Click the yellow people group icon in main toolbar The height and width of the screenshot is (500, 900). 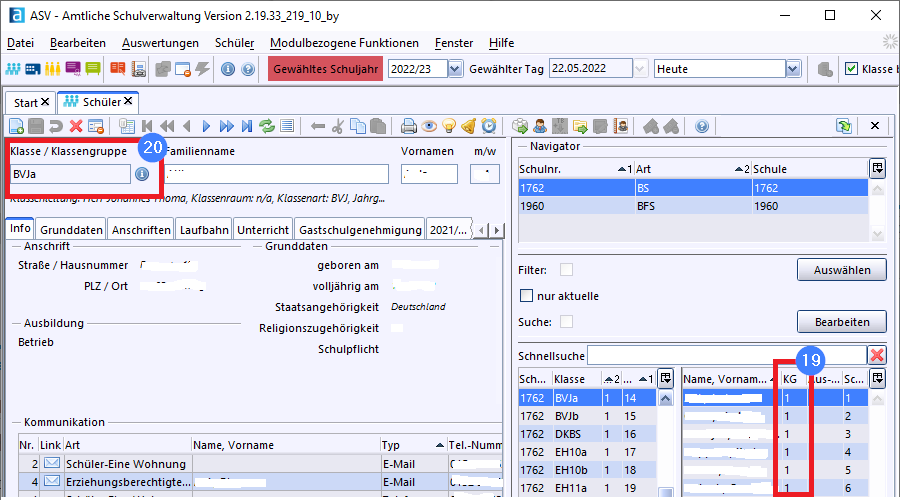tap(52, 69)
